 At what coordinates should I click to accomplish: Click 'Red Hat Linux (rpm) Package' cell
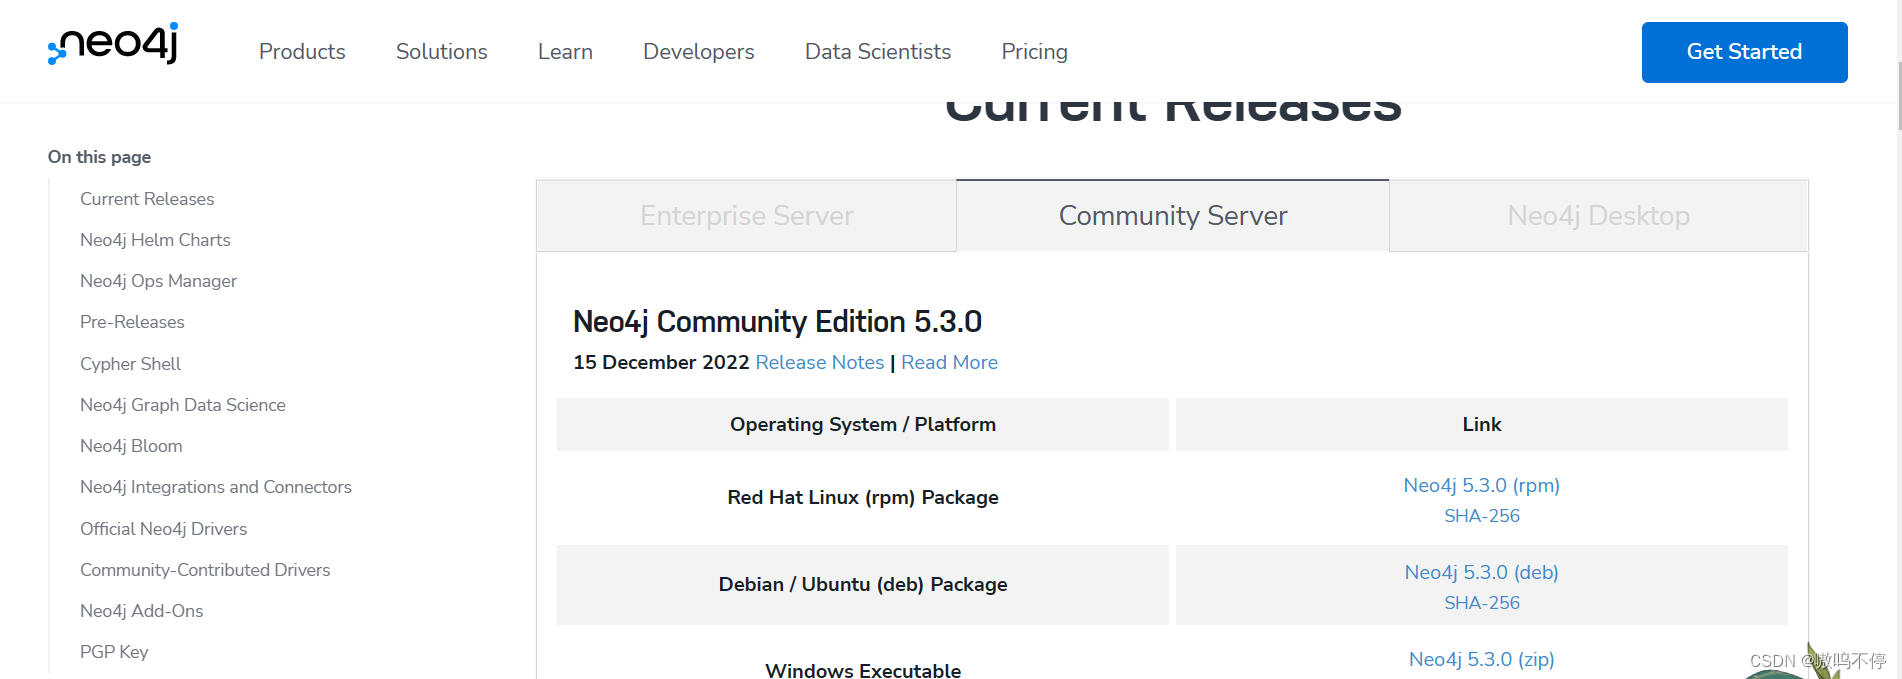pyautogui.click(x=863, y=497)
